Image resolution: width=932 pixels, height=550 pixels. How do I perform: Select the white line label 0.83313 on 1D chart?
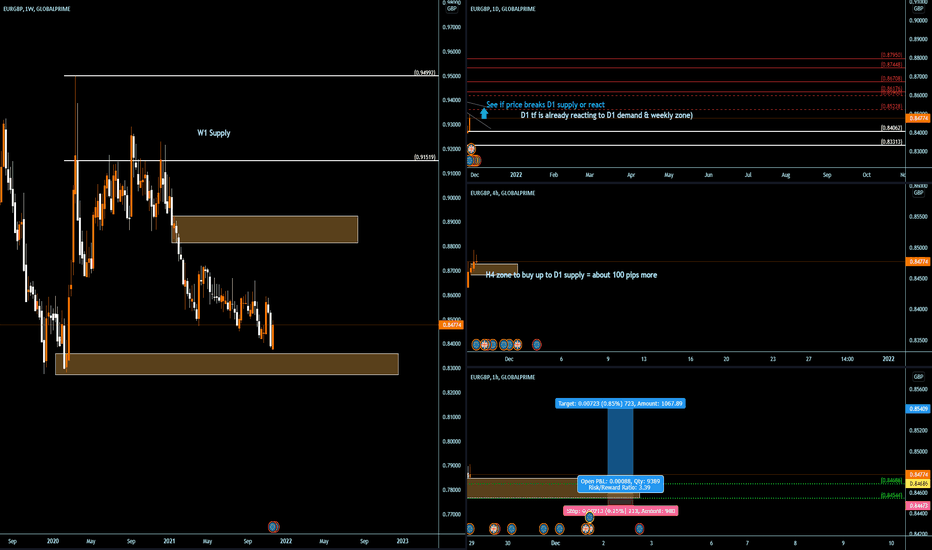892,142
